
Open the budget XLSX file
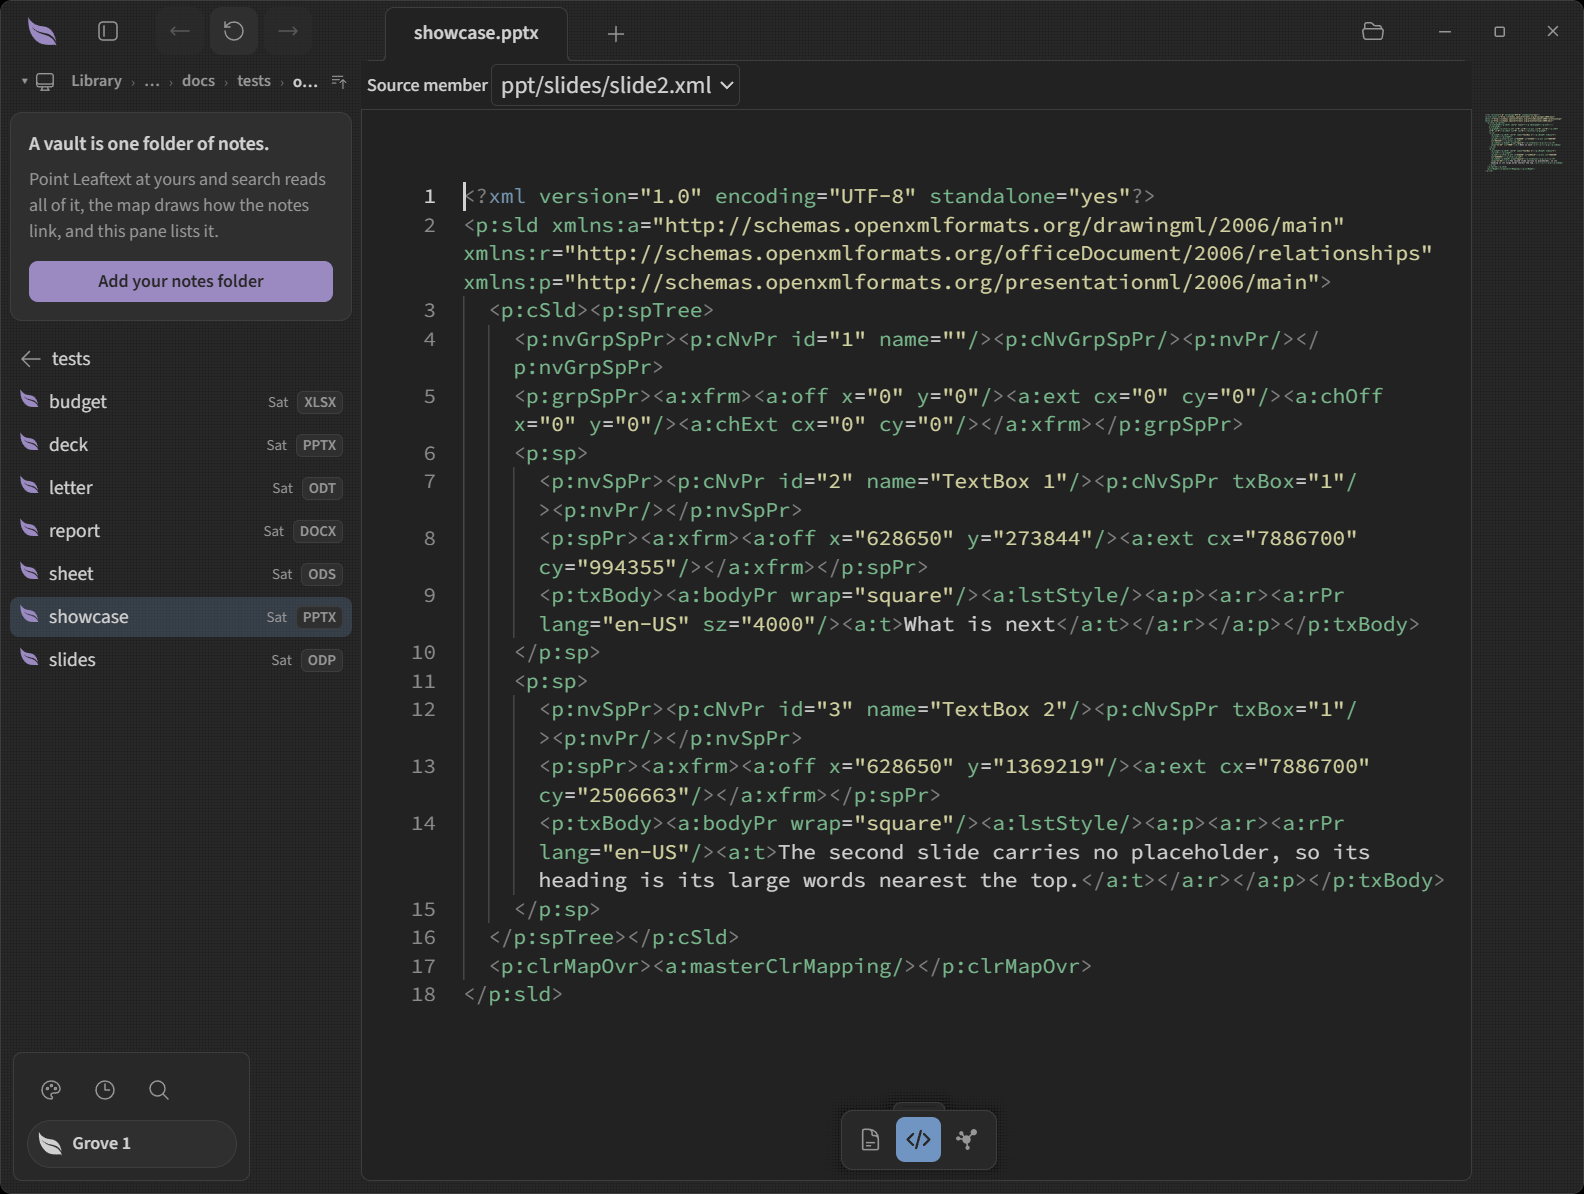coord(181,402)
